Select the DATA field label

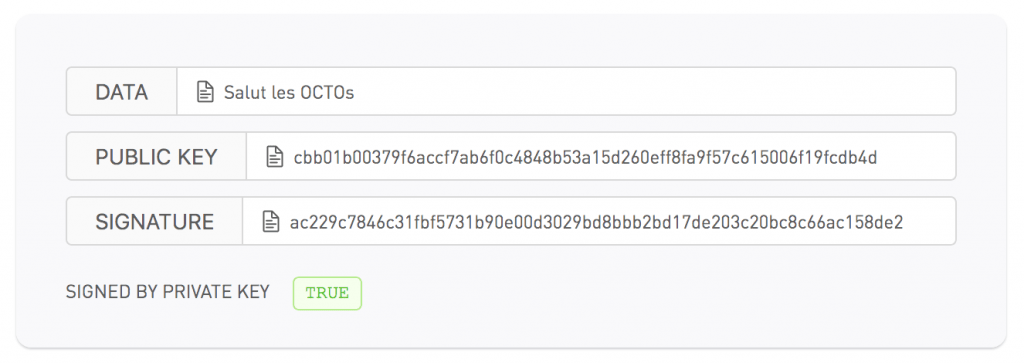pyautogui.click(x=121, y=92)
